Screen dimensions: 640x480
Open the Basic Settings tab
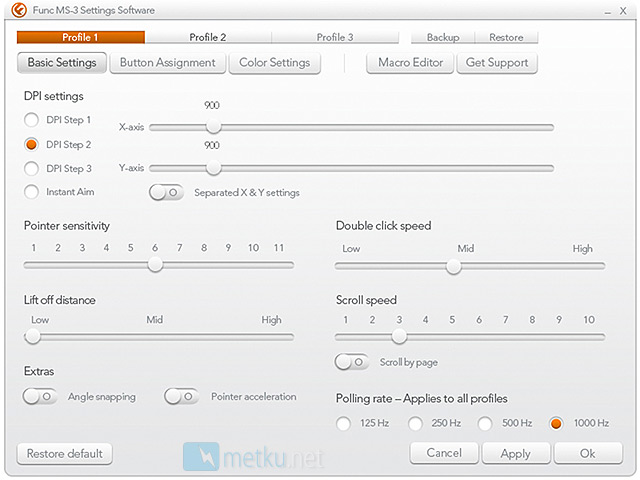pyautogui.click(x=62, y=63)
